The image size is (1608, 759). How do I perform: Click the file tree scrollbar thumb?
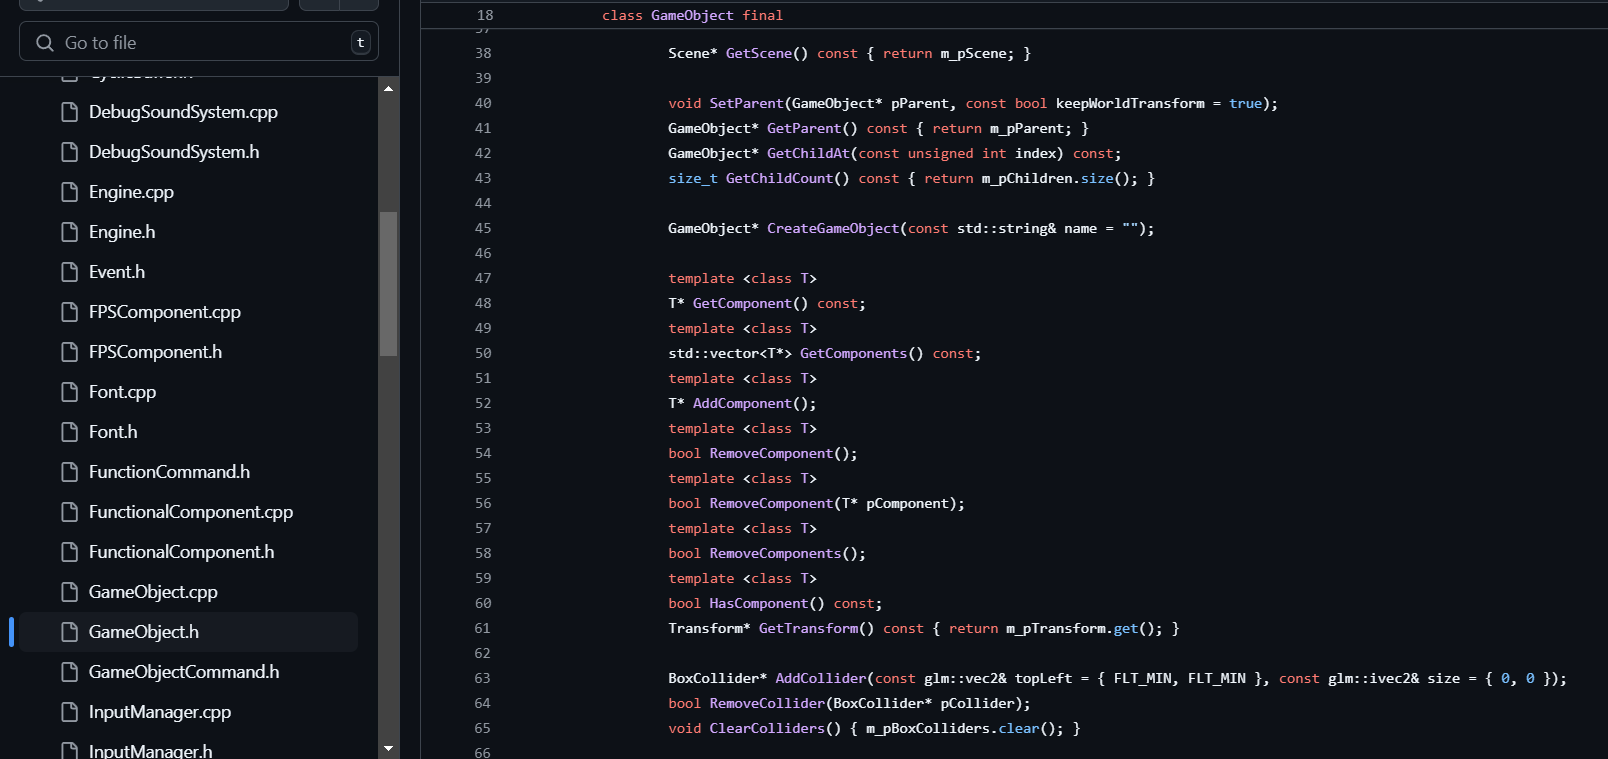tap(388, 284)
